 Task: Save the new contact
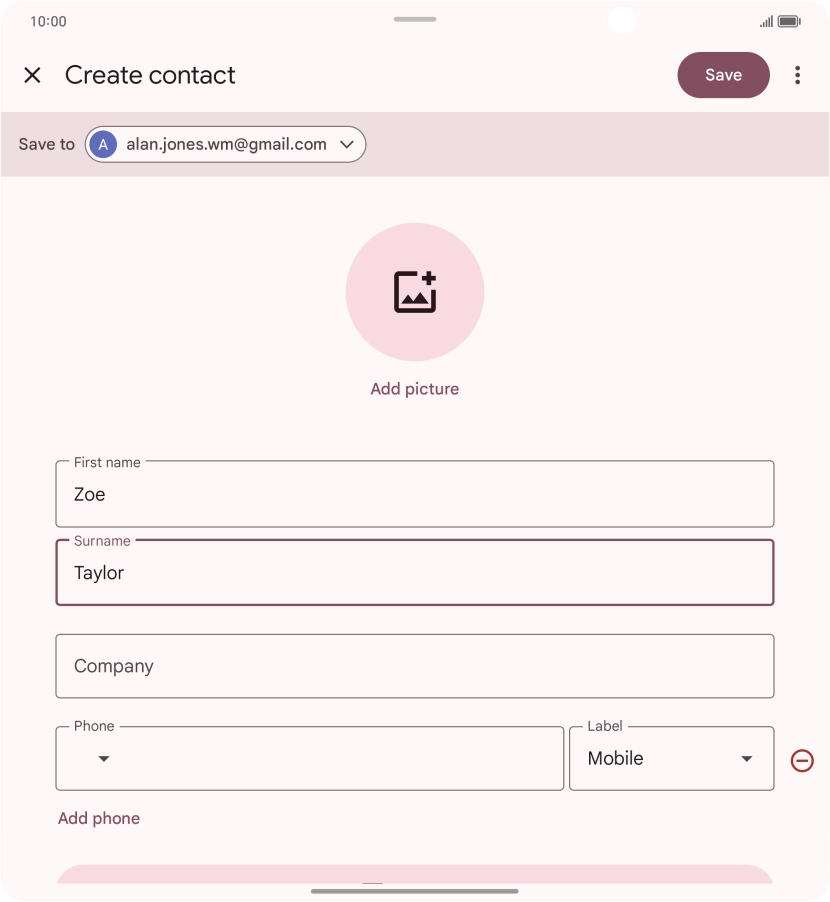723,75
